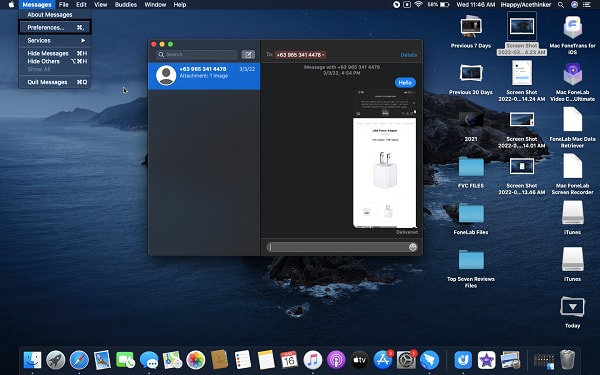Screen dimensions: 600x375
Task: Open the Help menu
Action: (179, 5)
